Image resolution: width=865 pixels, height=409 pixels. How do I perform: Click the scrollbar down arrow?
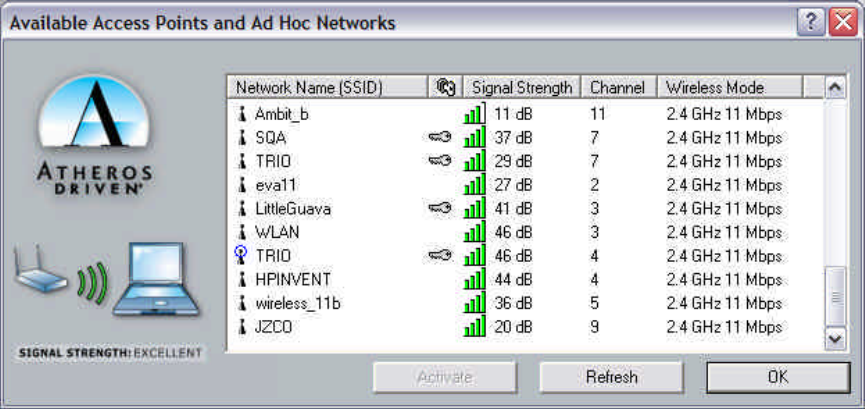tap(835, 338)
